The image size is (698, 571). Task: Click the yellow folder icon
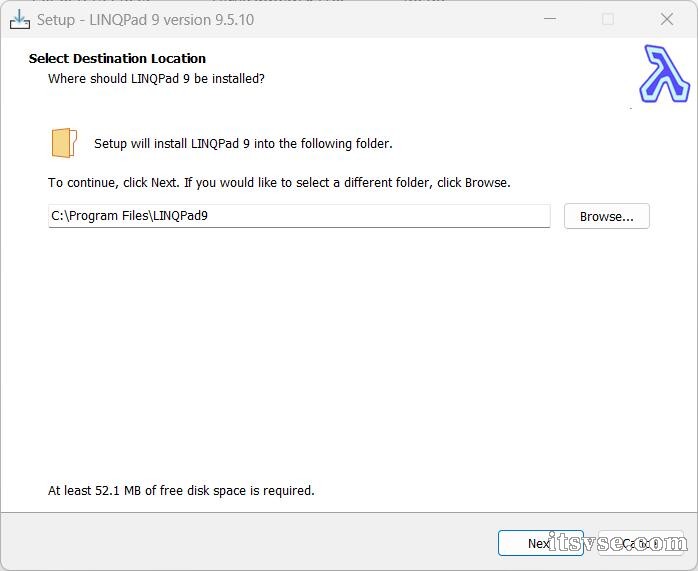tap(64, 143)
